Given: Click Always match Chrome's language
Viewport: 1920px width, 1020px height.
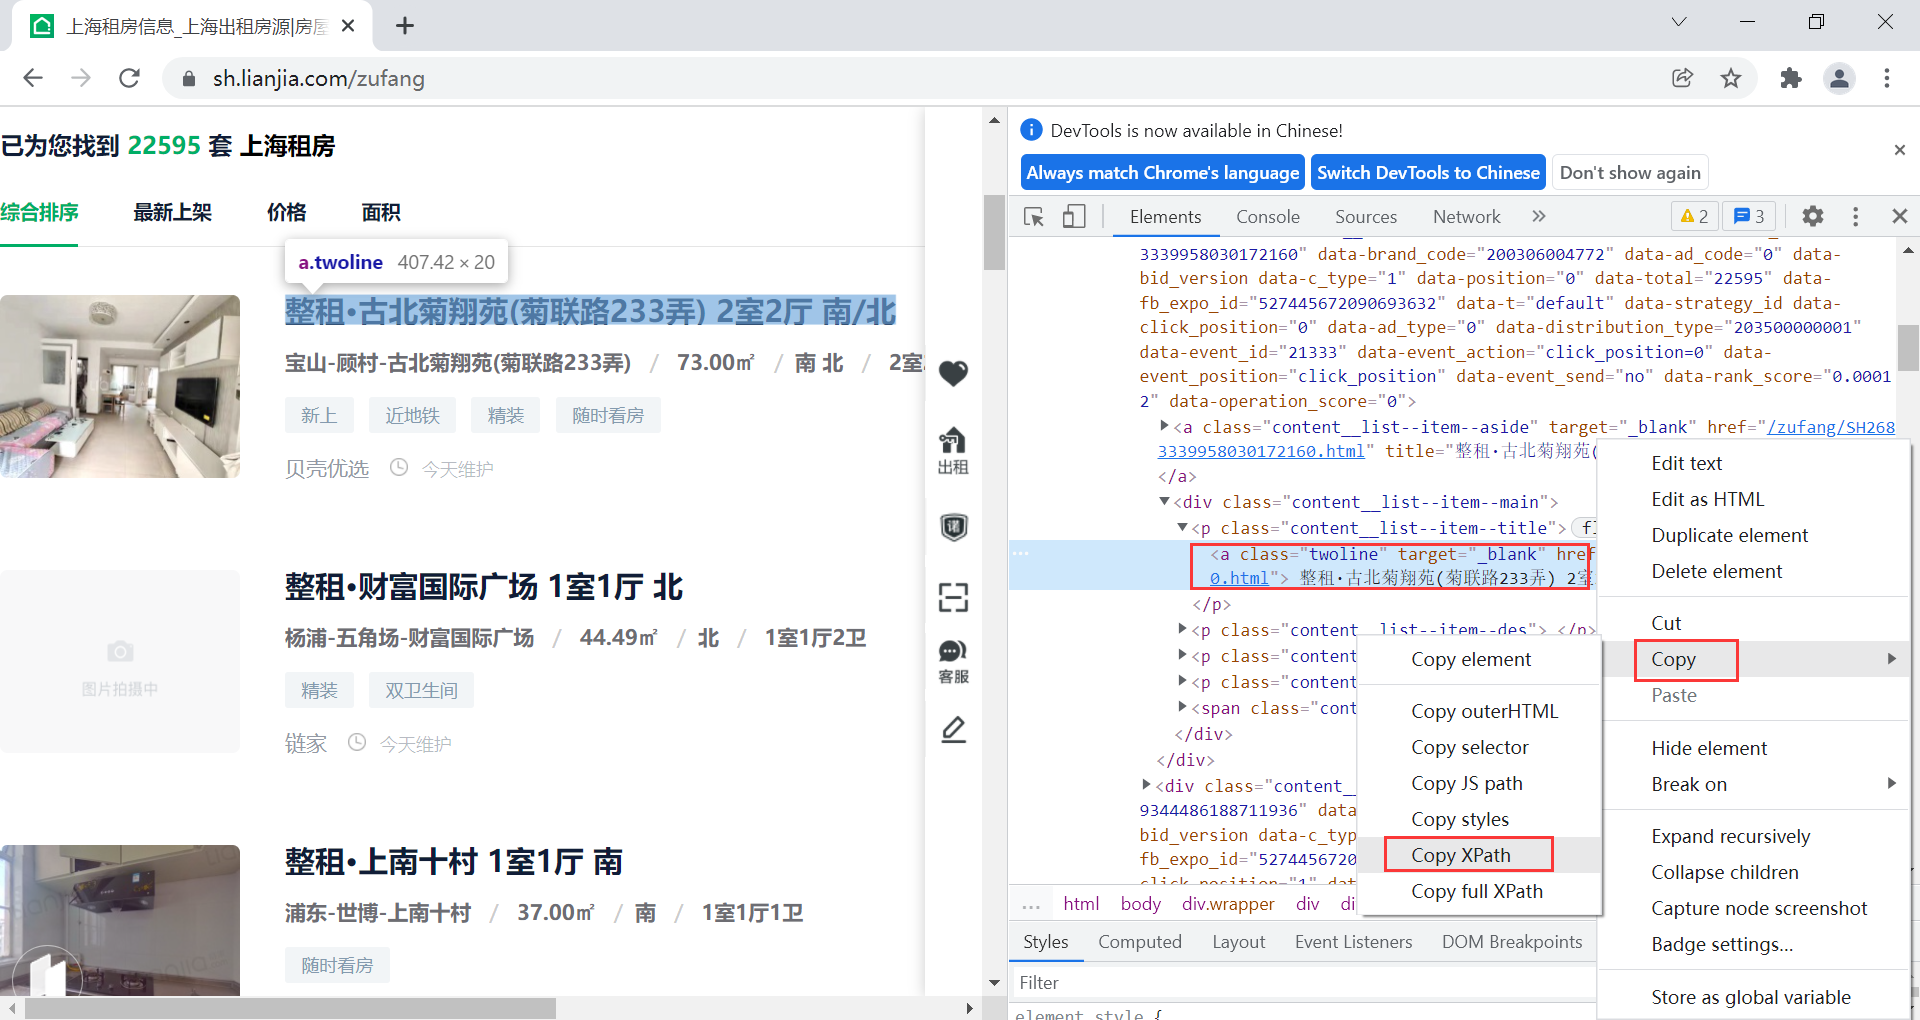Looking at the screenshot, I should [1162, 172].
